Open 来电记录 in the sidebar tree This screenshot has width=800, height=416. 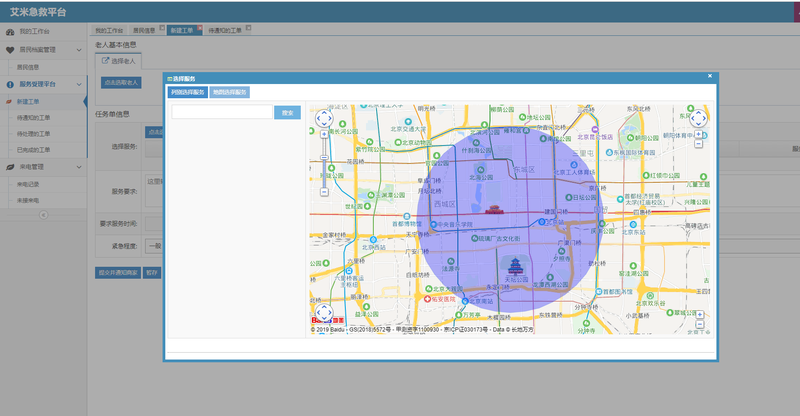[28, 184]
